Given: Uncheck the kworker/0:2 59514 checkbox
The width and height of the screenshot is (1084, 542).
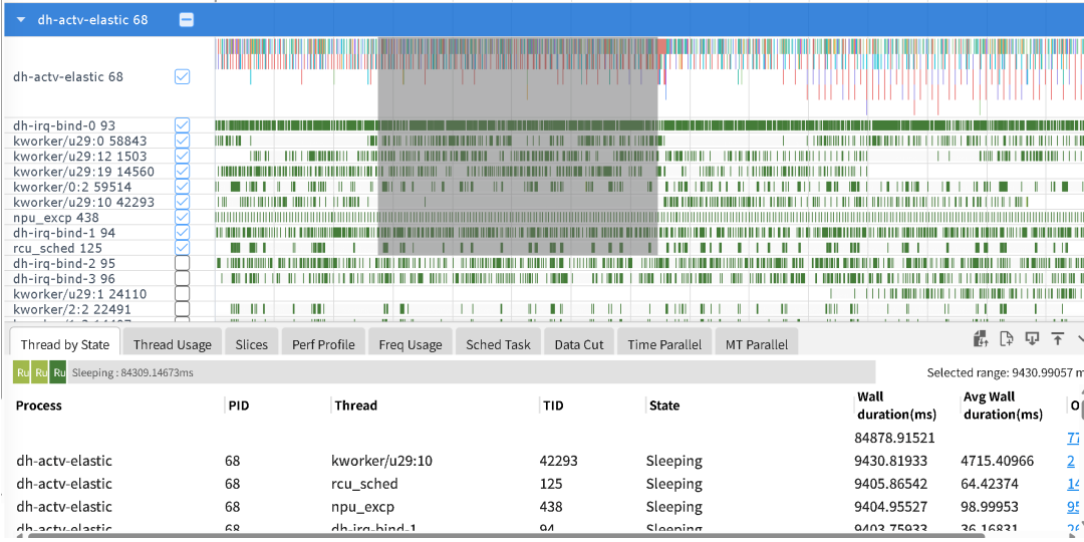Looking at the screenshot, I should [182, 187].
